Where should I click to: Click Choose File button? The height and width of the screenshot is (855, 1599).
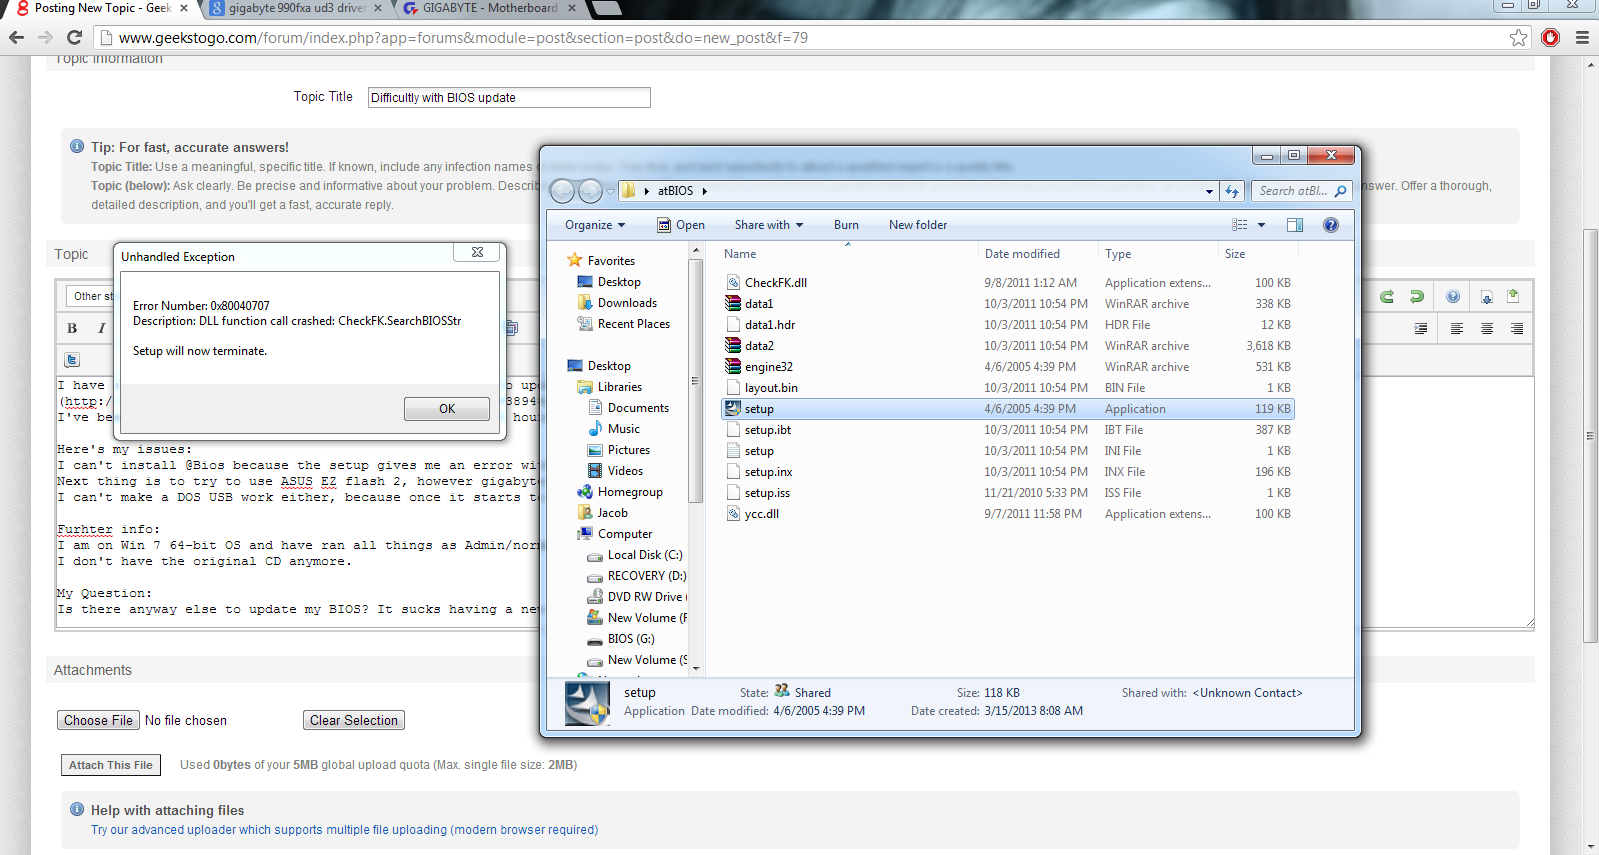[98, 720]
